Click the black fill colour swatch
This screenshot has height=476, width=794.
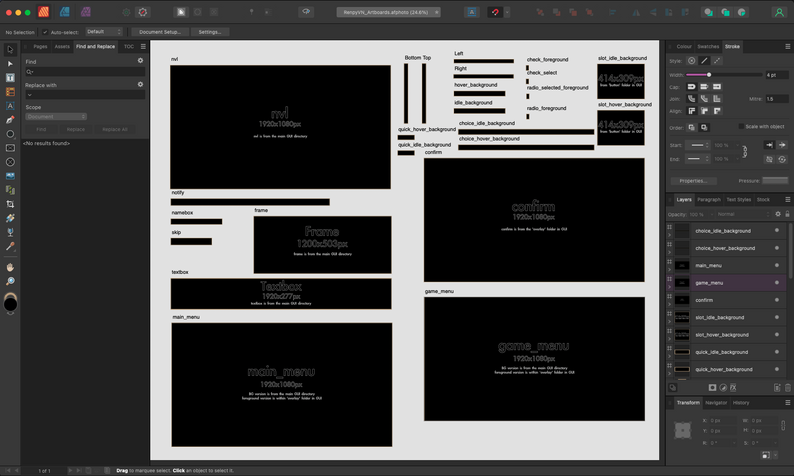[10, 304]
